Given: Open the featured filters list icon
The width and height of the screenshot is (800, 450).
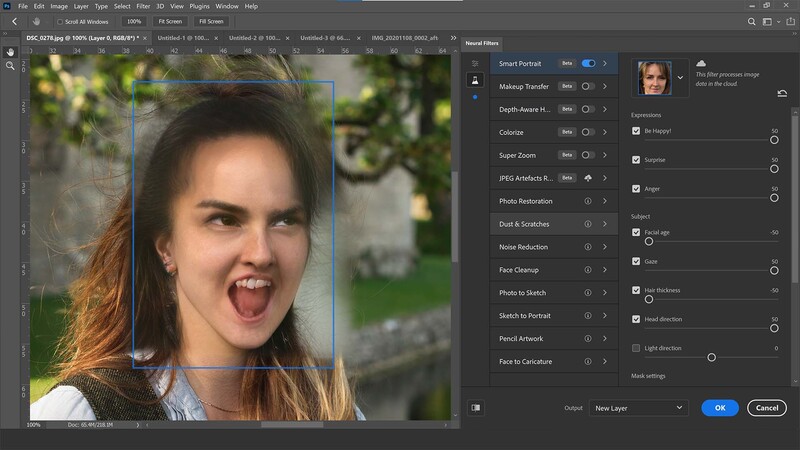Looking at the screenshot, I should [x=475, y=64].
